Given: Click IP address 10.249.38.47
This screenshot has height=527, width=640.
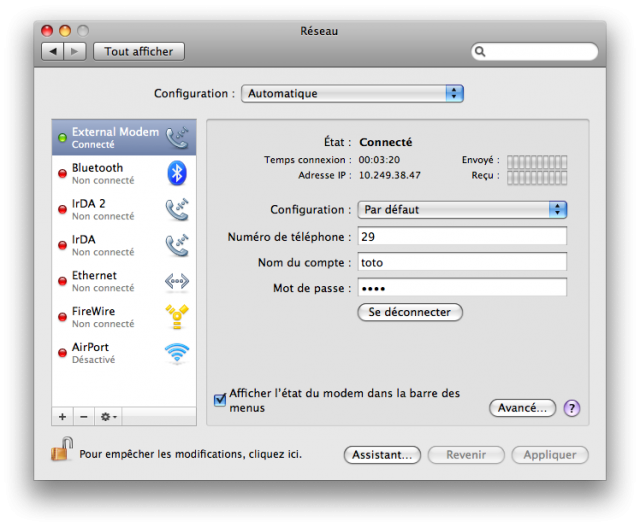Looking at the screenshot, I should (389, 176).
